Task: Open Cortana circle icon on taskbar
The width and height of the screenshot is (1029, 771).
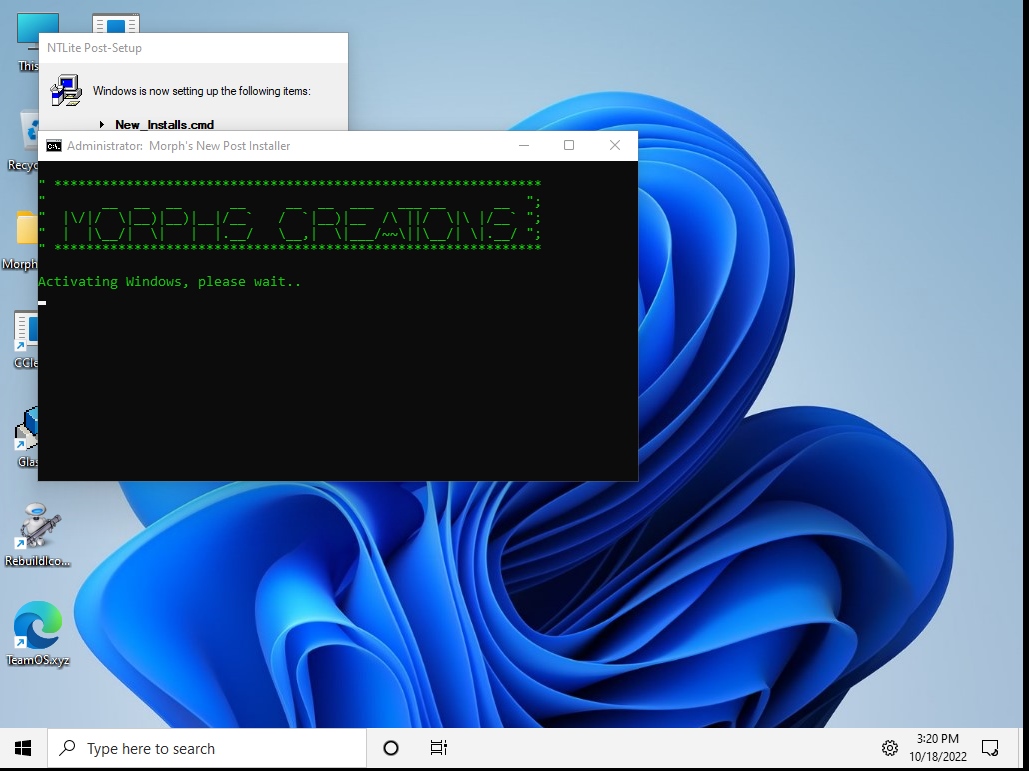Action: coord(390,748)
